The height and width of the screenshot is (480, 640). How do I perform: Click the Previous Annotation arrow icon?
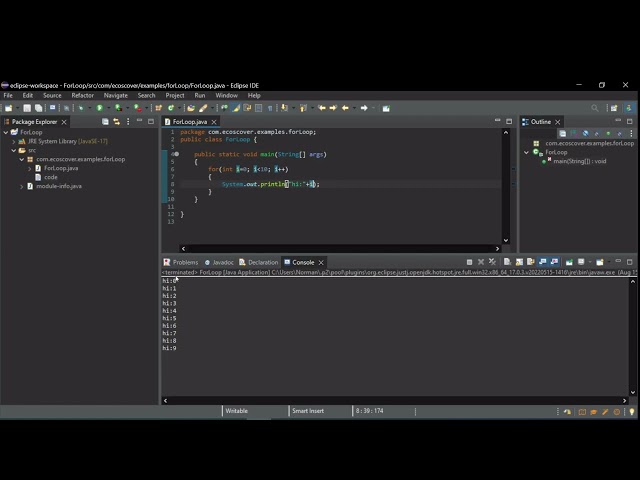pos(303,108)
